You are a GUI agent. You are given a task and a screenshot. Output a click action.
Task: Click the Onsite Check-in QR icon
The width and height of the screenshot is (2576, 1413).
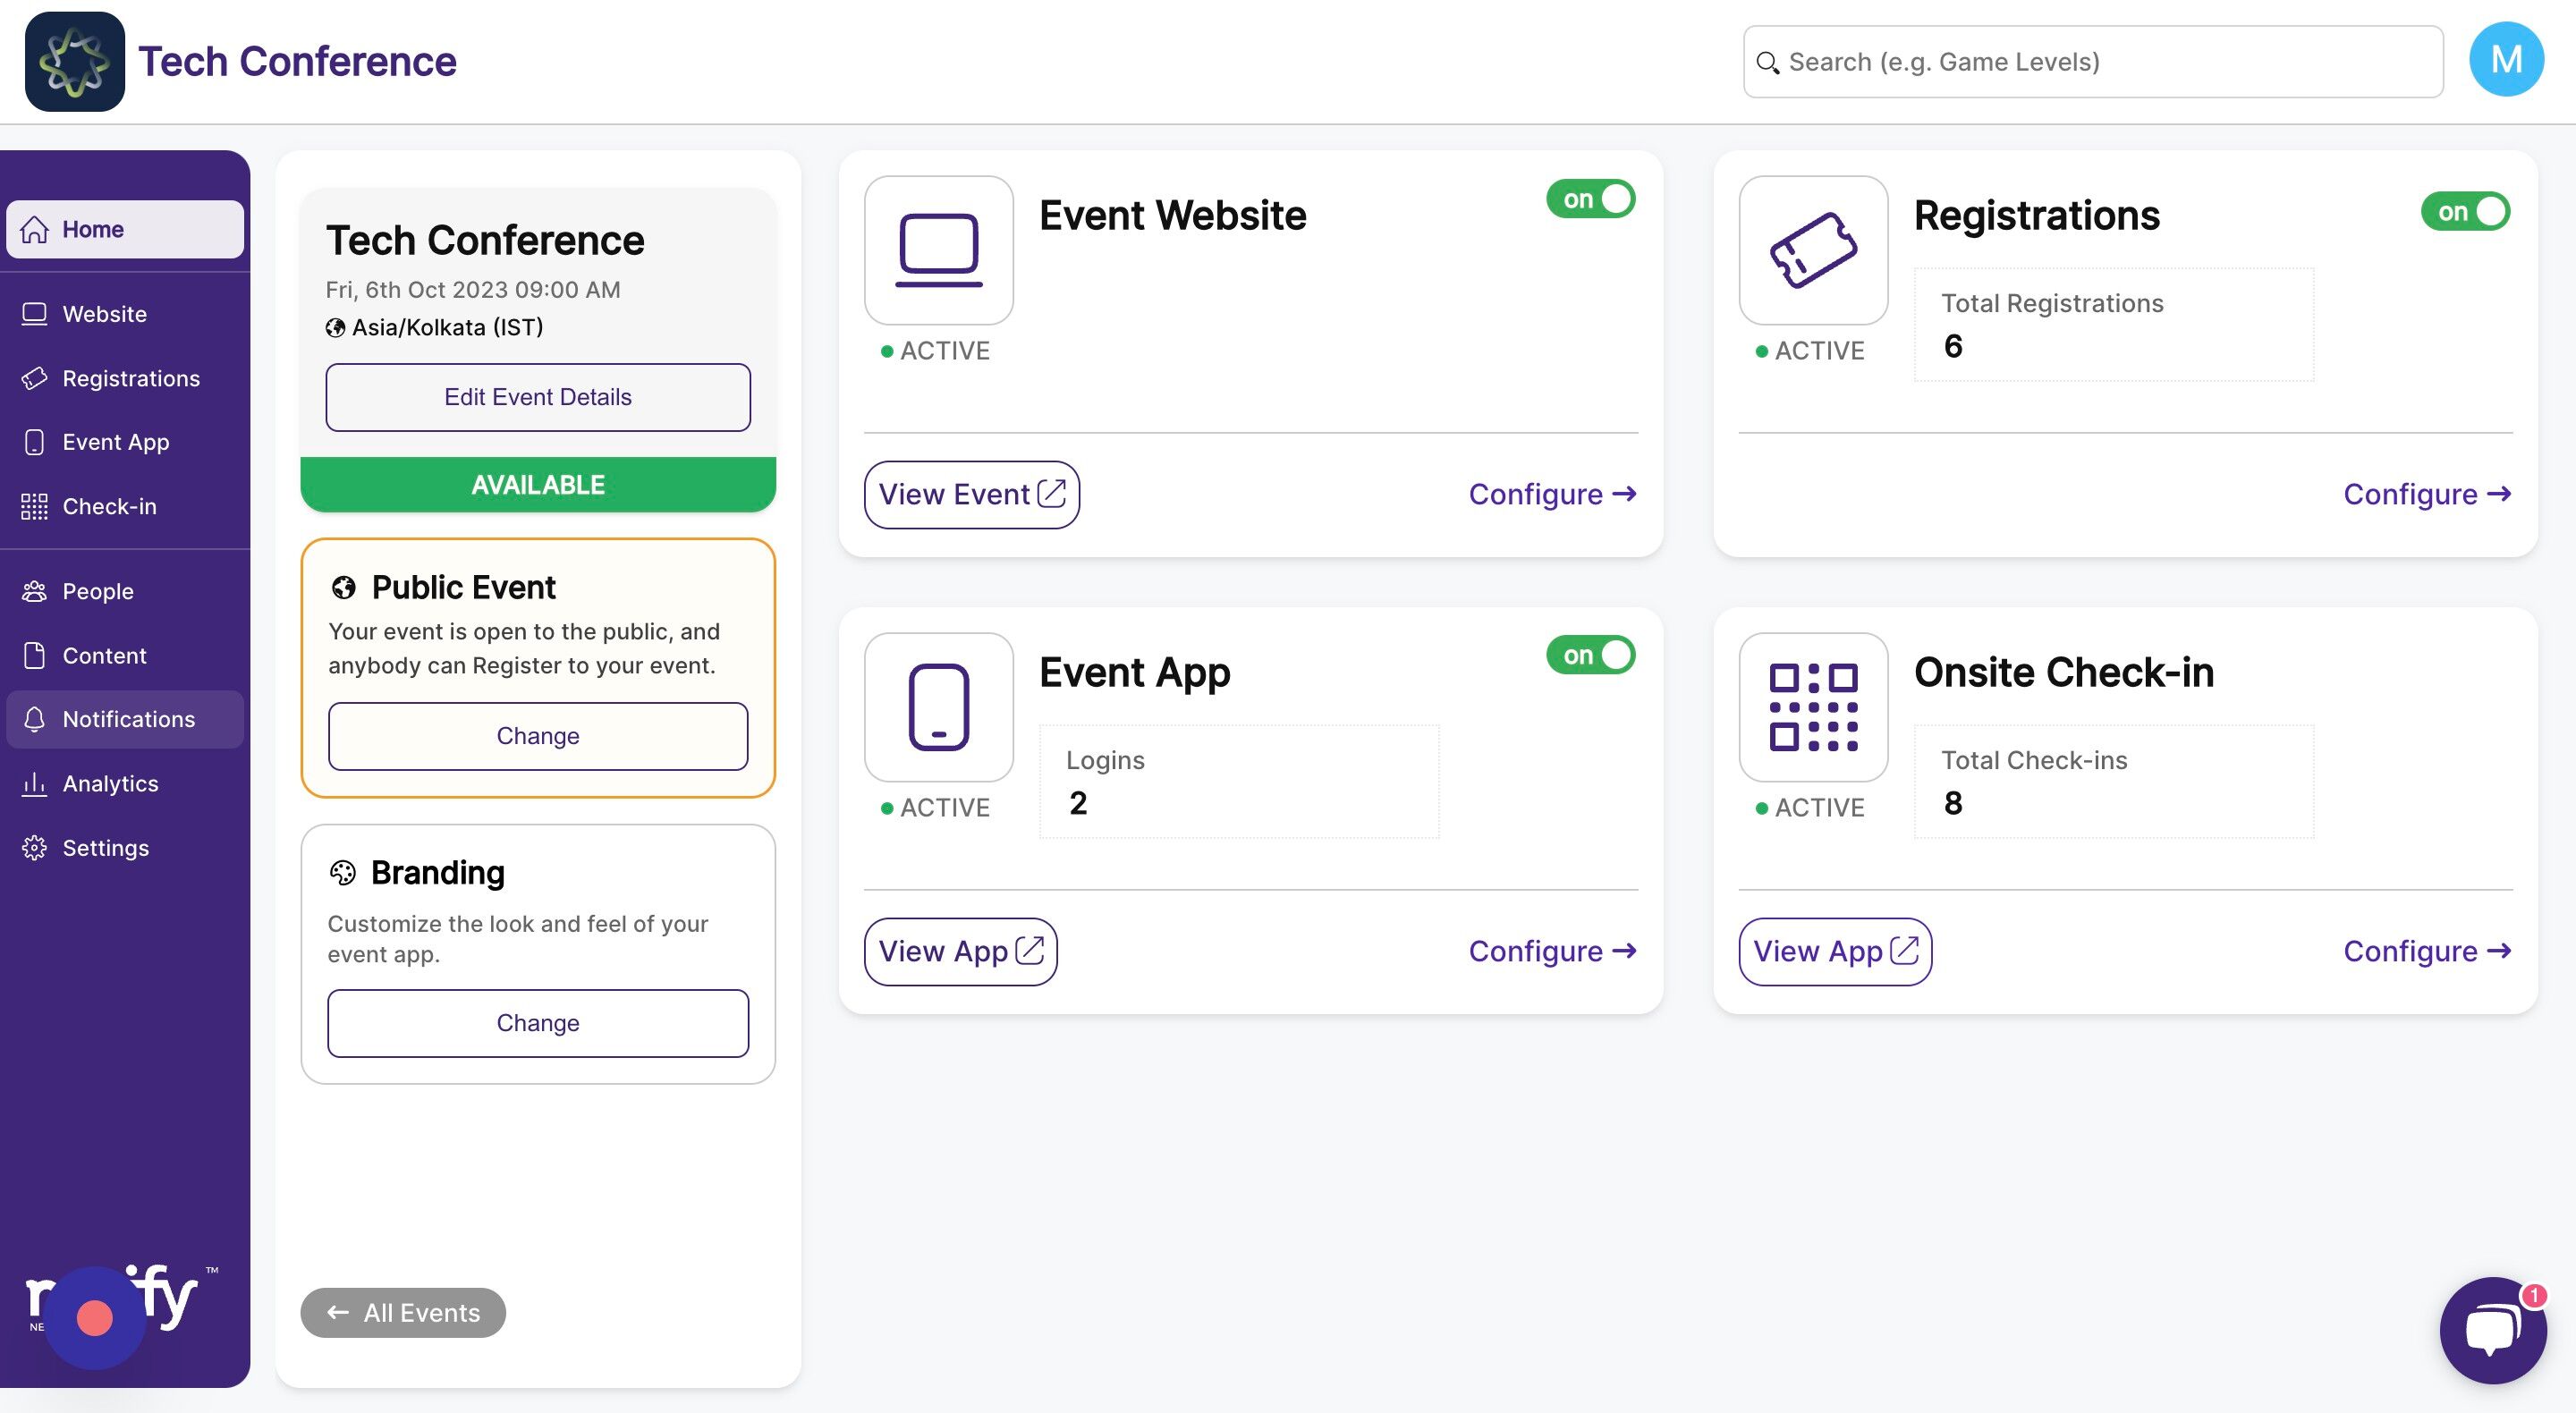point(1812,707)
